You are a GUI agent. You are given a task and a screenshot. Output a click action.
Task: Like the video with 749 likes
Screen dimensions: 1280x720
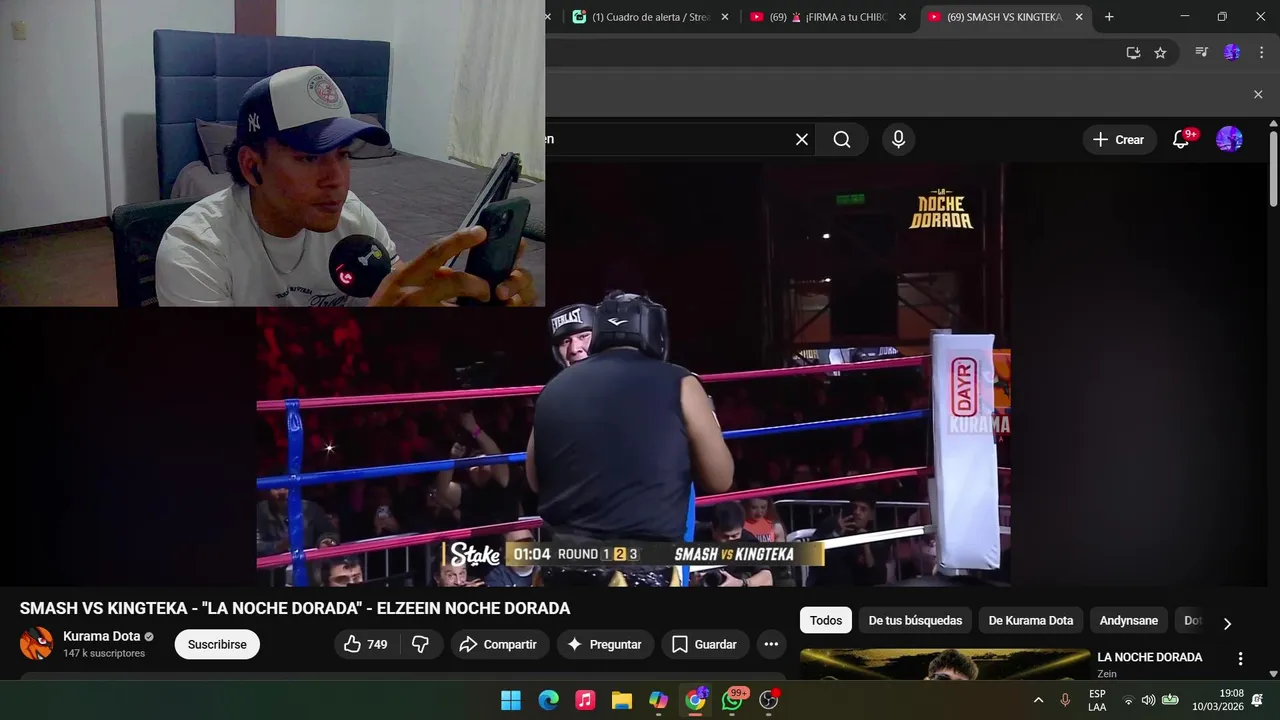click(366, 645)
